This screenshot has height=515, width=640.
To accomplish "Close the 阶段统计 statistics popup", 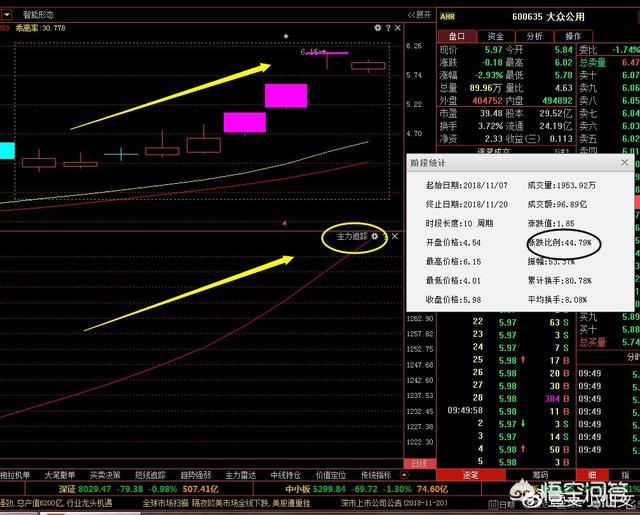I will click(x=624, y=162).
